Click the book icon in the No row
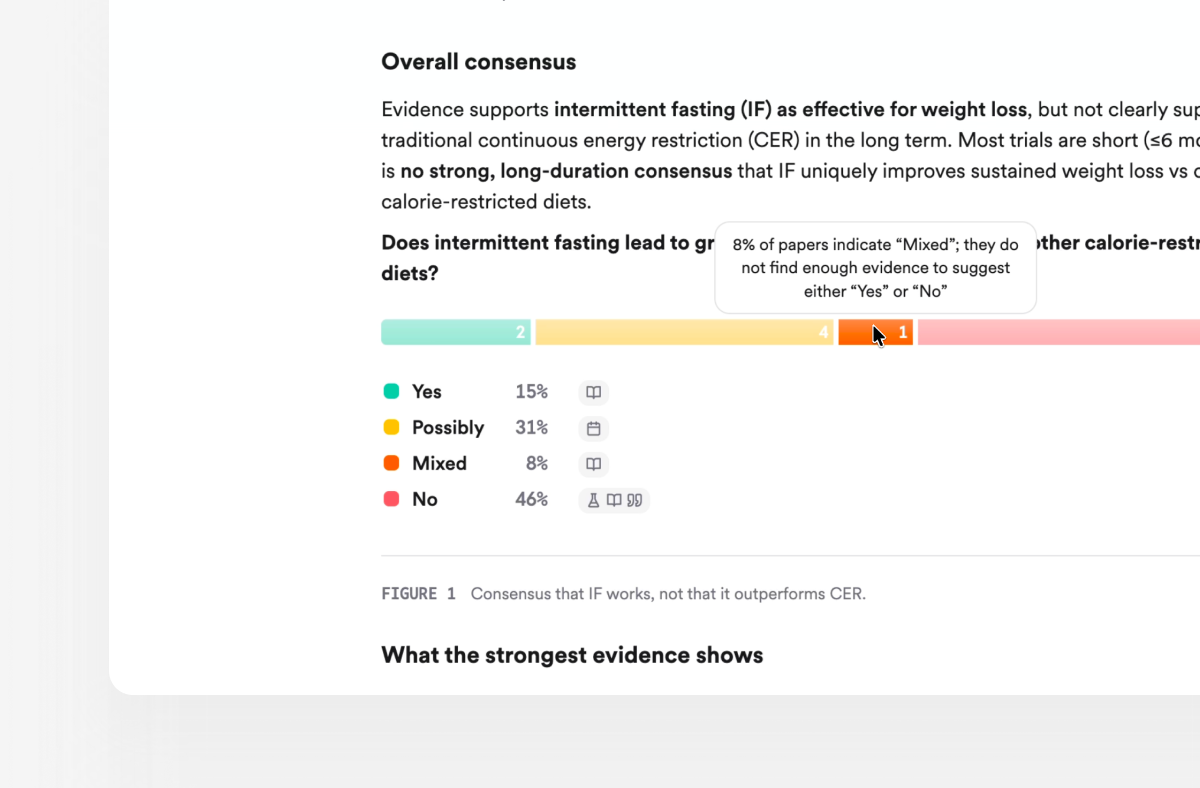Screen dimensions: 1200x788 (614, 500)
